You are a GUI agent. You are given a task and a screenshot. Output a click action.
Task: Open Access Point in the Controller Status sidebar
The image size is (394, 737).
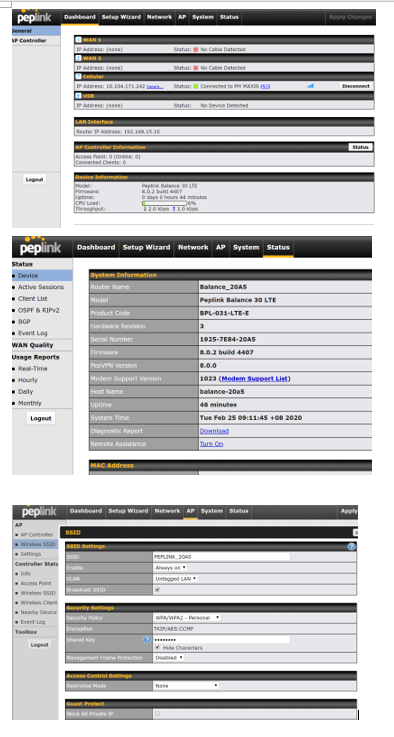36,583
